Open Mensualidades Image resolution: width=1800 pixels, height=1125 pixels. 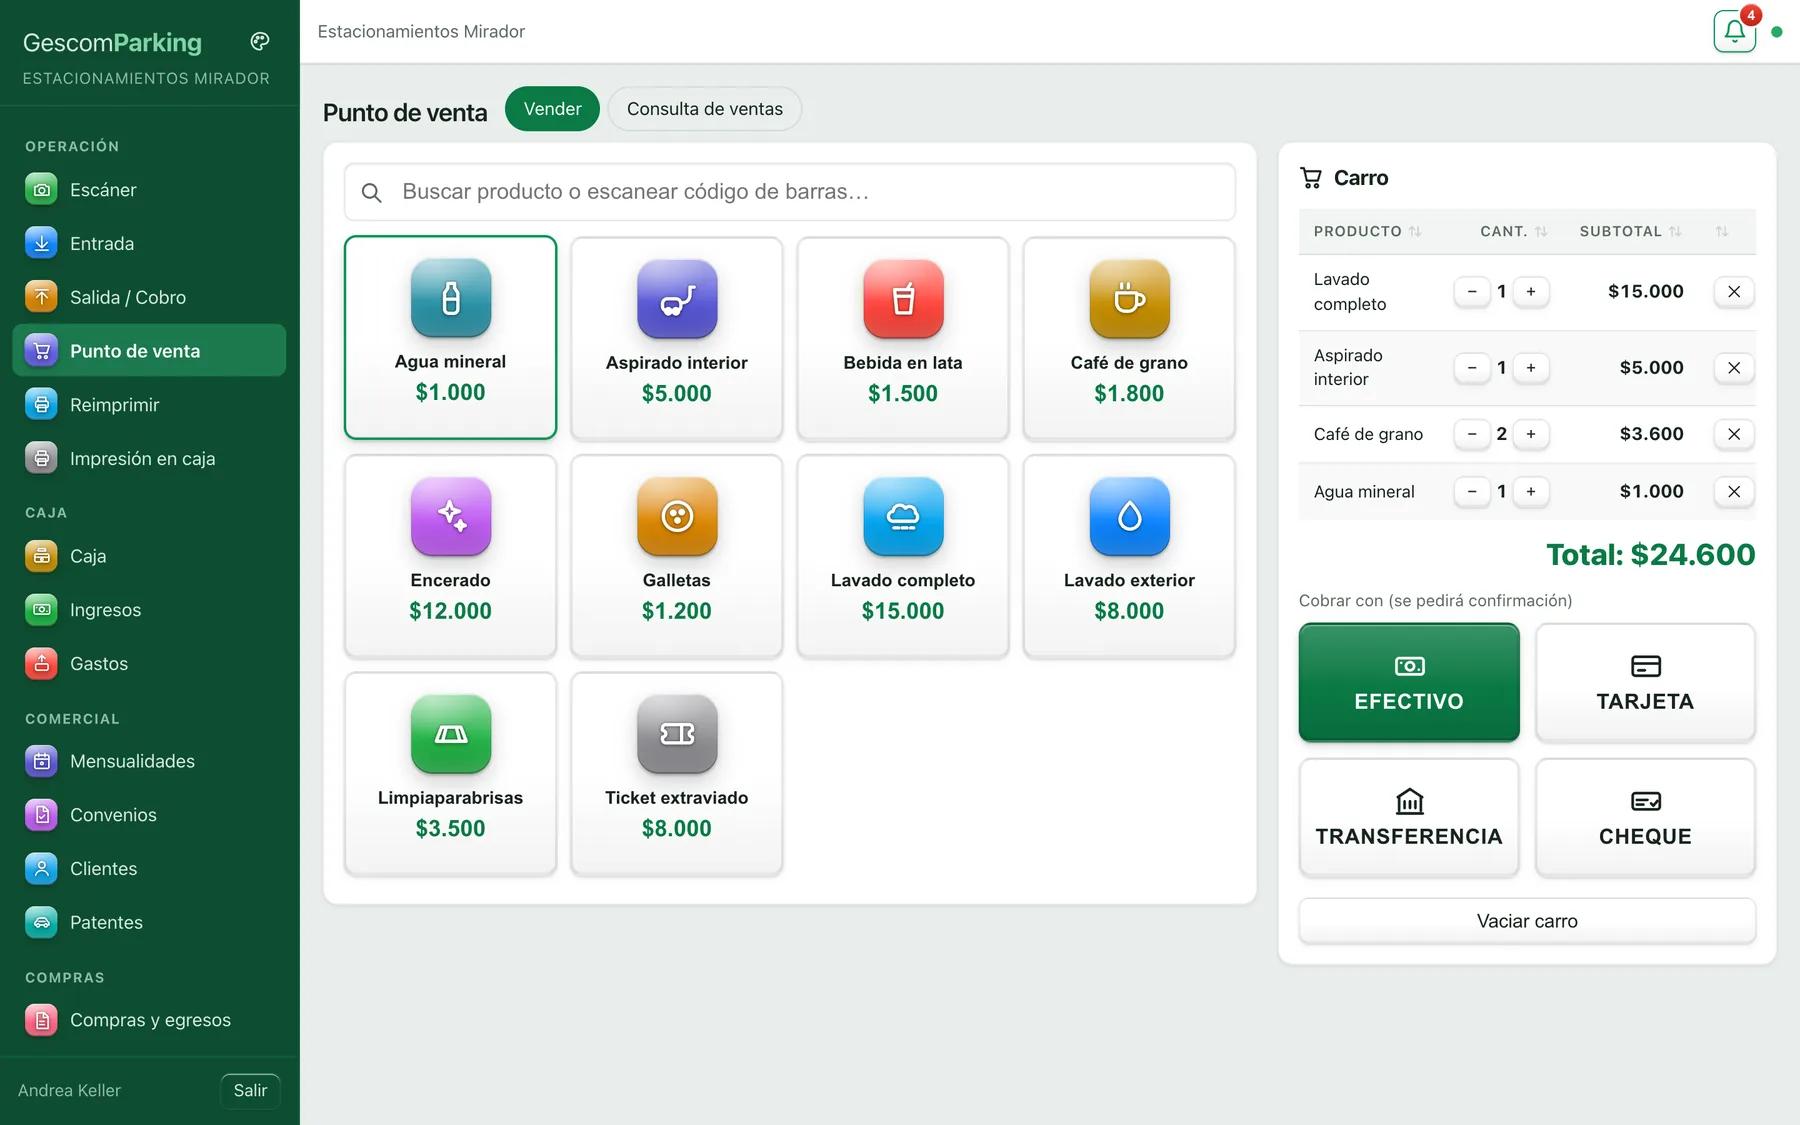coord(149,762)
